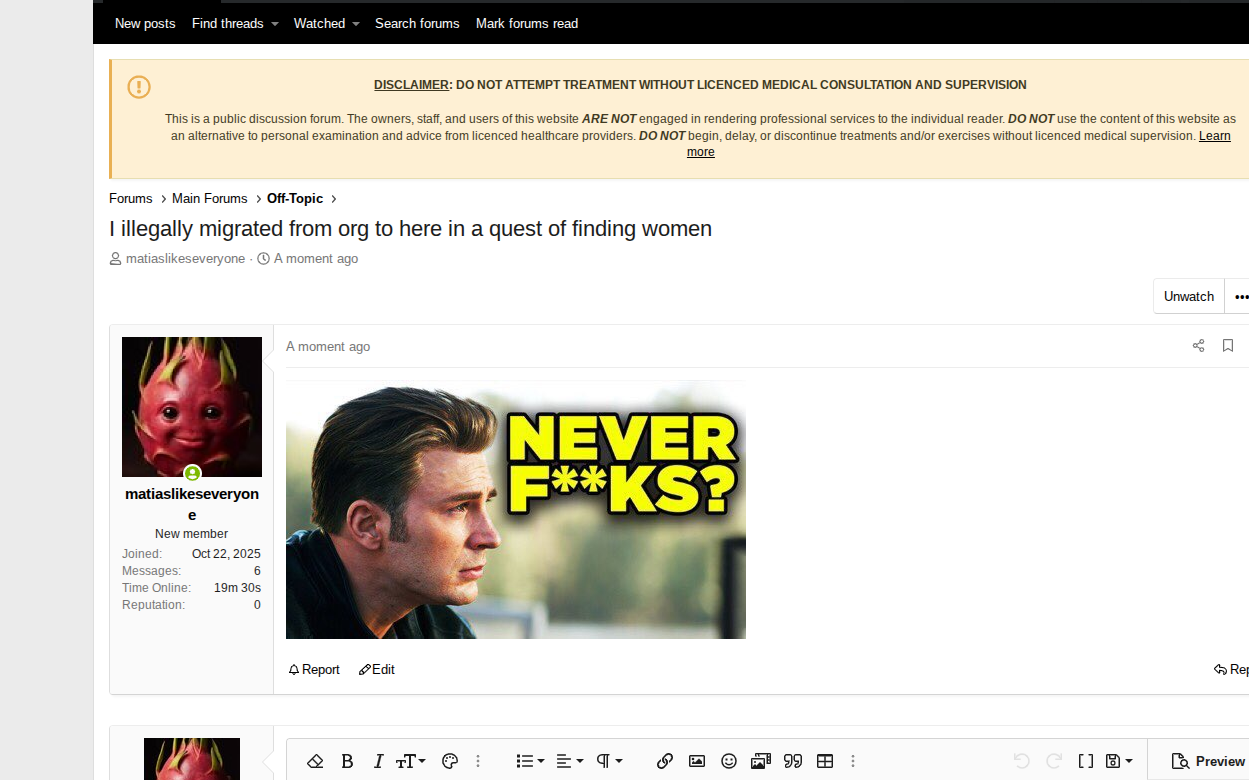Click the insert link icon

[665, 761]
